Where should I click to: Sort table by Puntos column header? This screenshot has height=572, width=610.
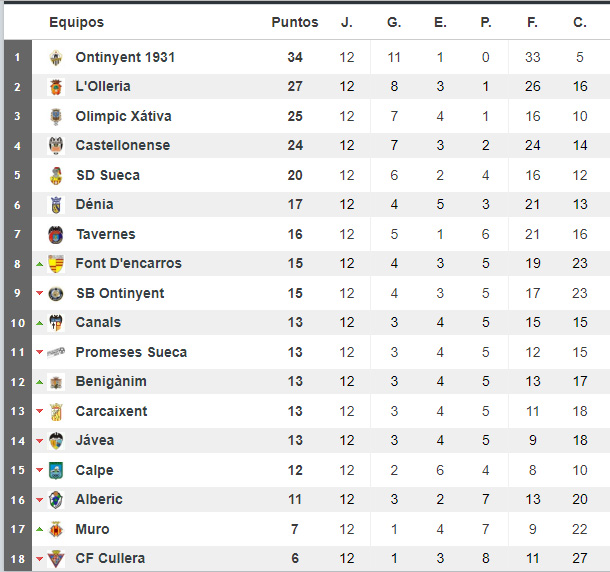point(295,22)
